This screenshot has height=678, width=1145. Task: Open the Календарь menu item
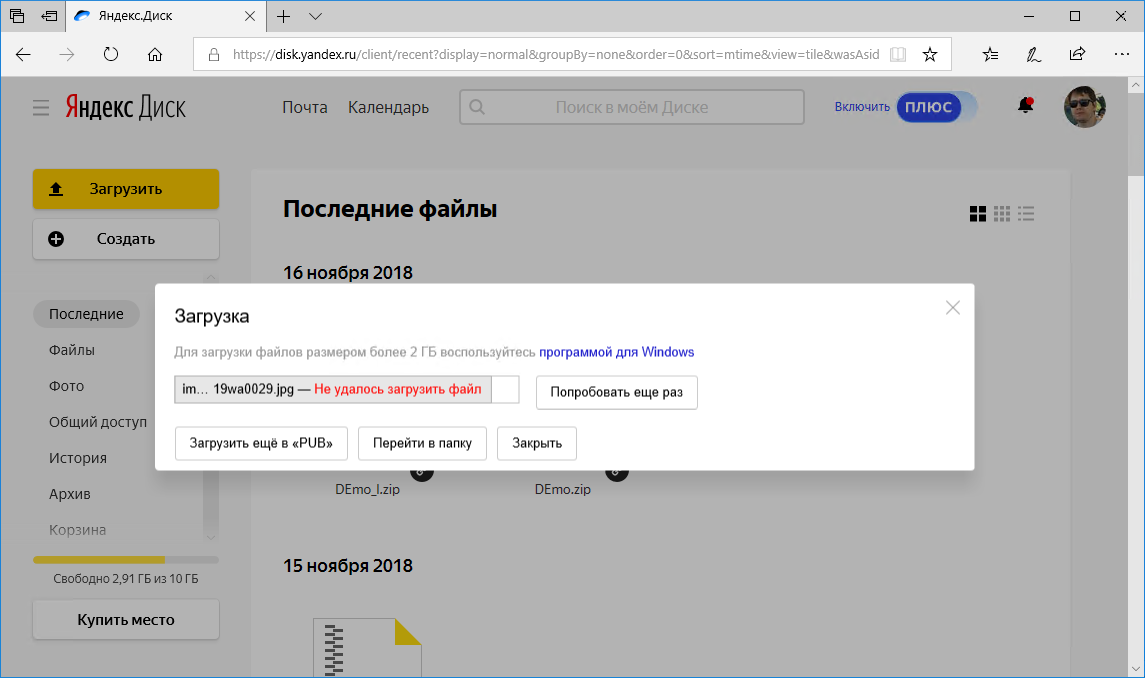click(x=388, y=107)
